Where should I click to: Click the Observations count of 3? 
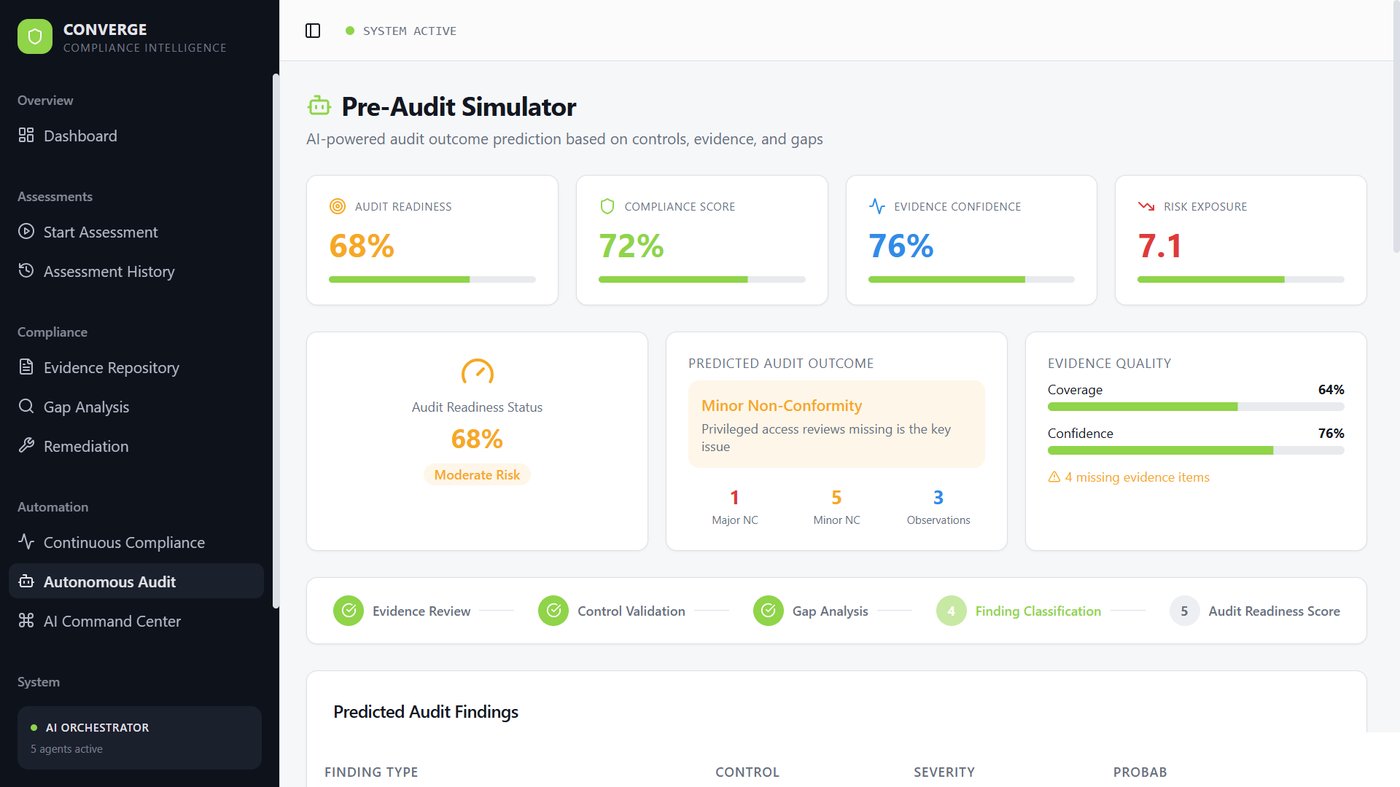click(938, 497)
